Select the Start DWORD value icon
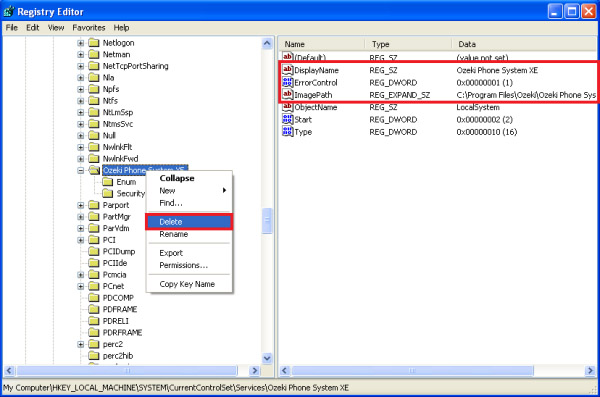Image resolution: width=600 pixels, height=397 pixels. pos(287,119)
